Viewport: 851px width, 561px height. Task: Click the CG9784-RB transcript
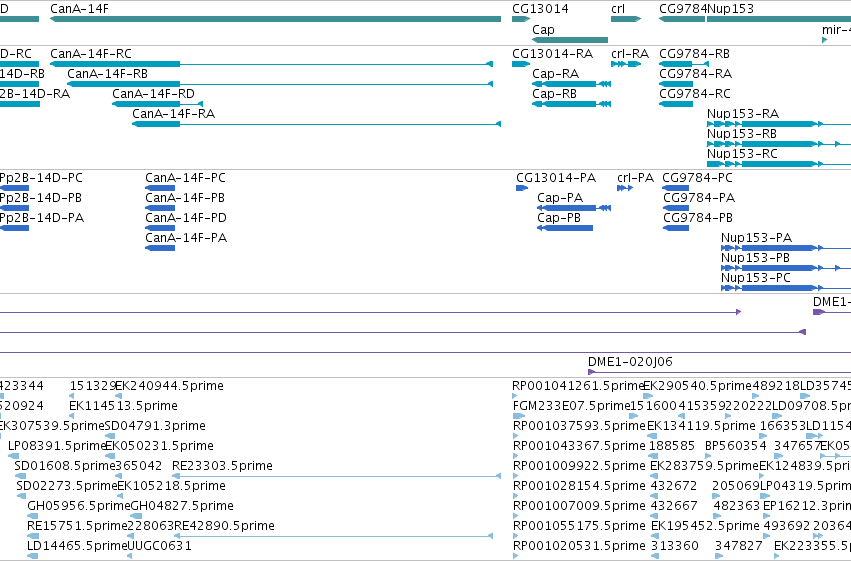[694, 54]
